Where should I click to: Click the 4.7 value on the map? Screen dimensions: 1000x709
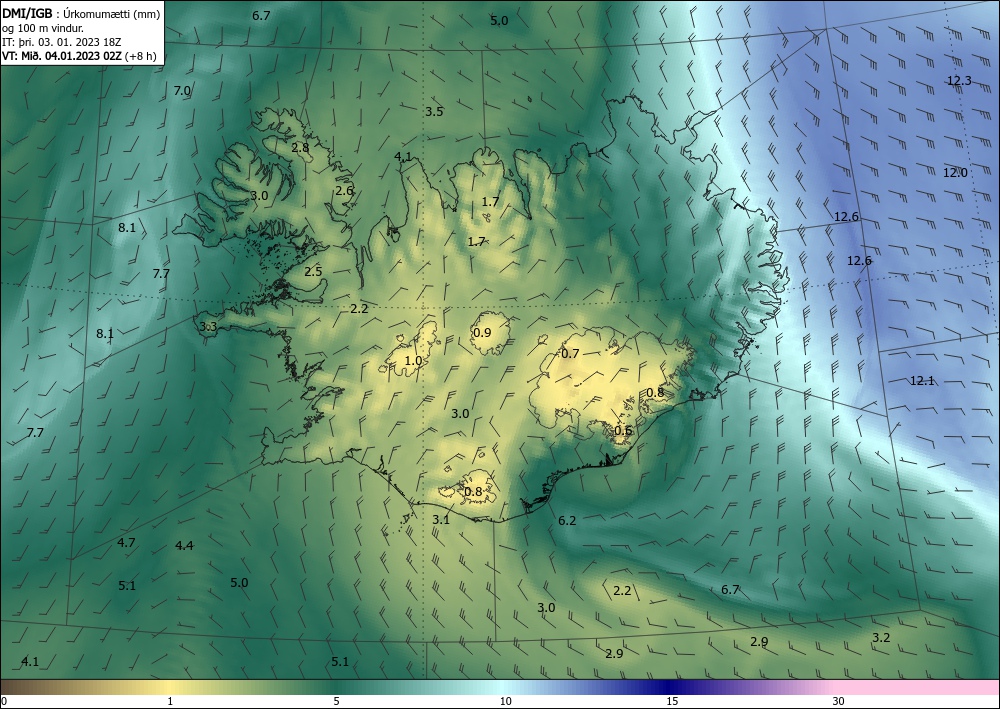click(126, 543)
